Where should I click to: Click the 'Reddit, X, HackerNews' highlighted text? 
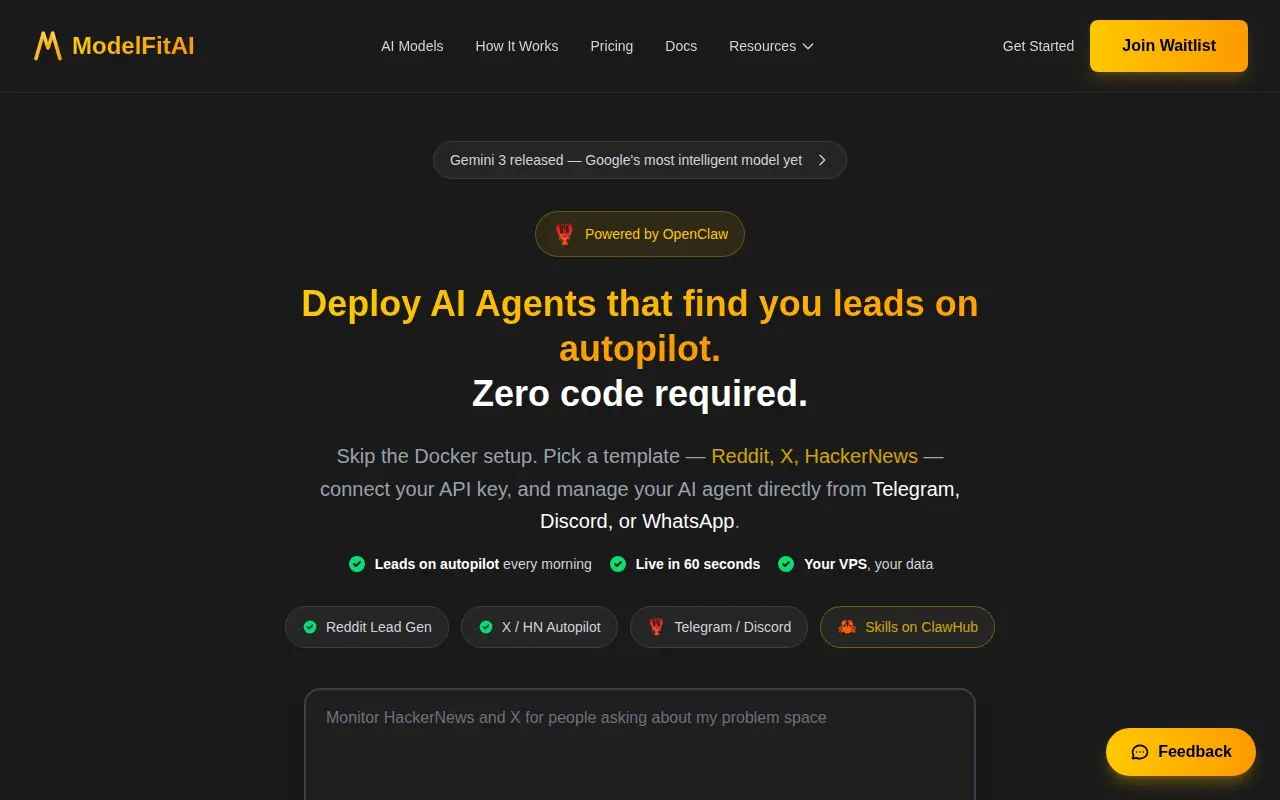pos(814,456)
